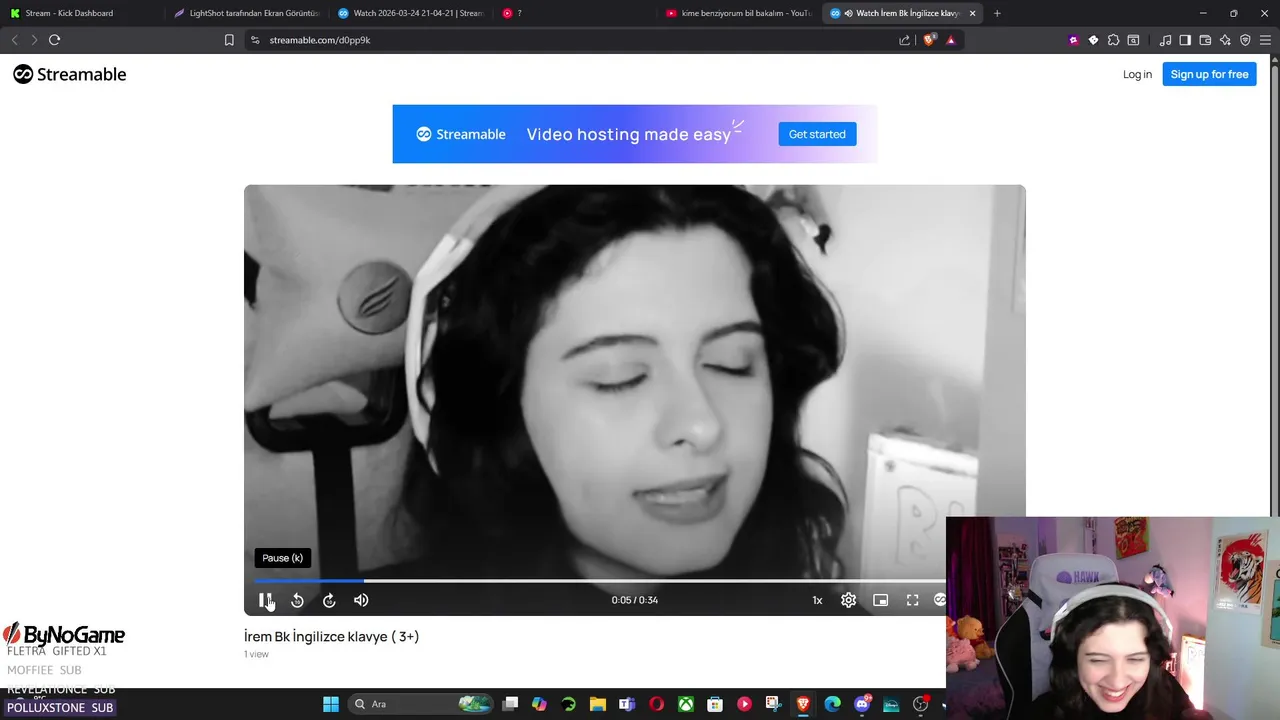Image resolution: width=1280 pixels, height=720 pixels.
Task: Open Snipping Tool from the taskbar
Action: pyautogui.click(x=773, y=704)
